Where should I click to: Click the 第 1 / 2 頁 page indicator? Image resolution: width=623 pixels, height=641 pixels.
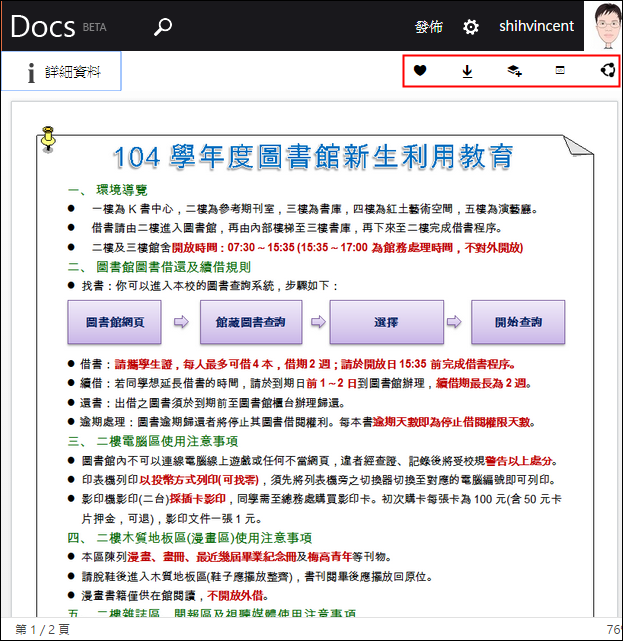43,630
